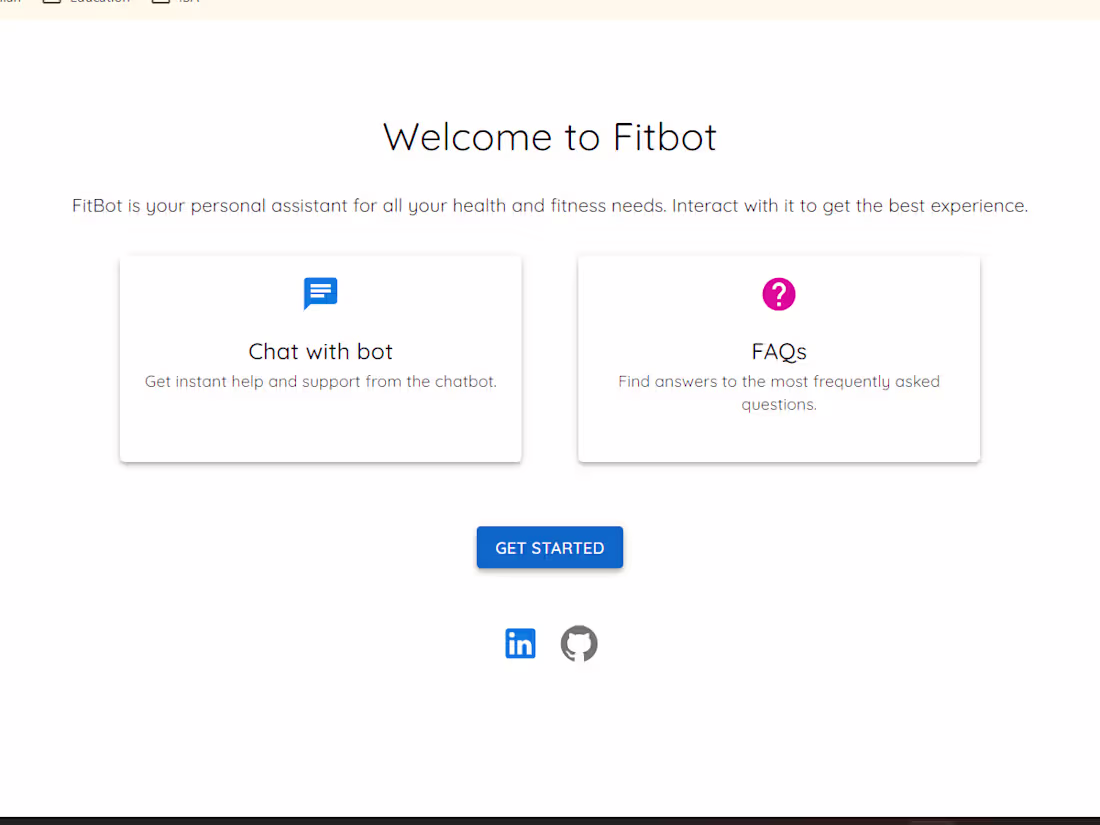Click the leftmost truncated bookmark item
The width and height of the screenshot is (1100, 825).
click(x=8, y=3)
